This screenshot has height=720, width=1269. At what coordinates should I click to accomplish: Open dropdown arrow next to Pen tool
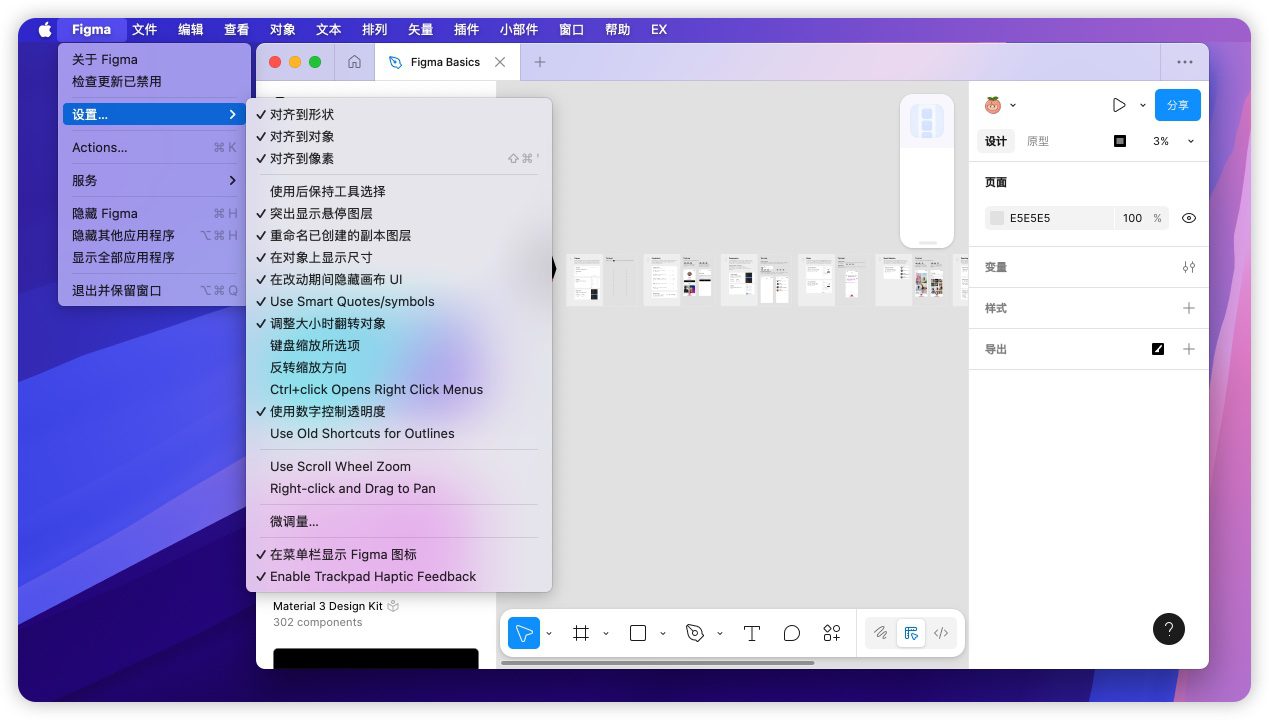click(x=720, y=634)
